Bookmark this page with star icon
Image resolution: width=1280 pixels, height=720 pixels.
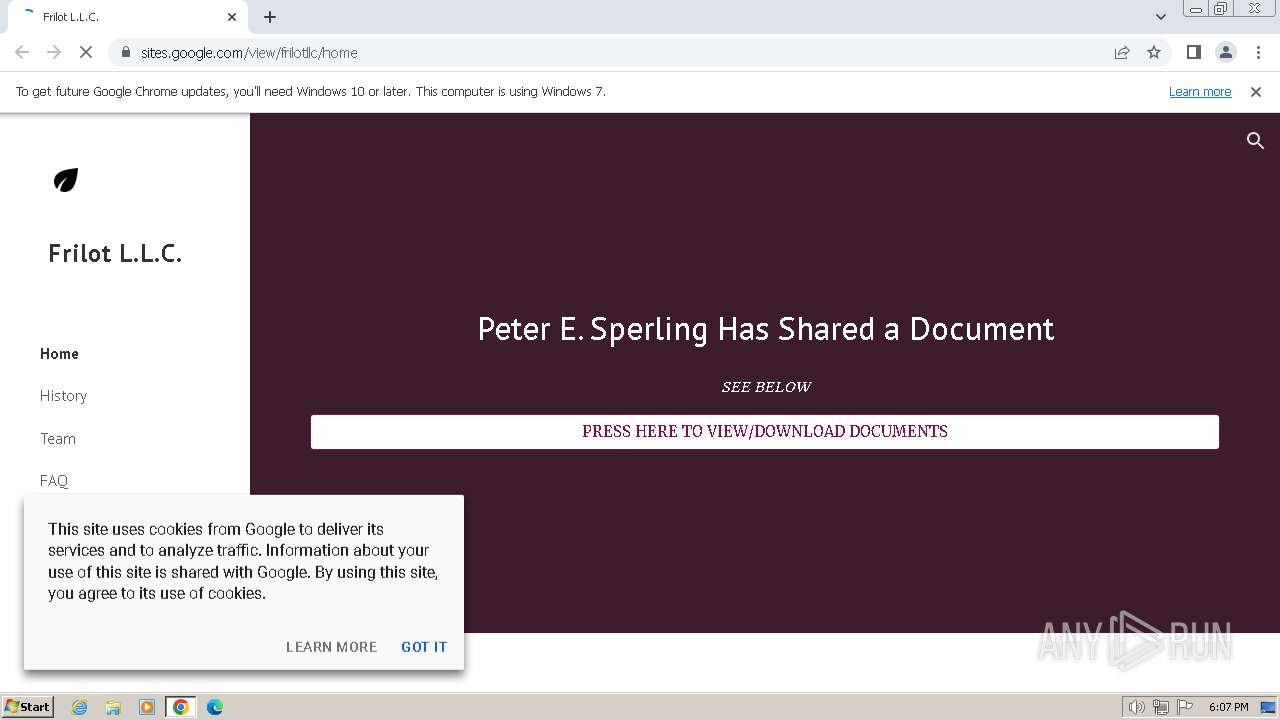pos(1154,52)
